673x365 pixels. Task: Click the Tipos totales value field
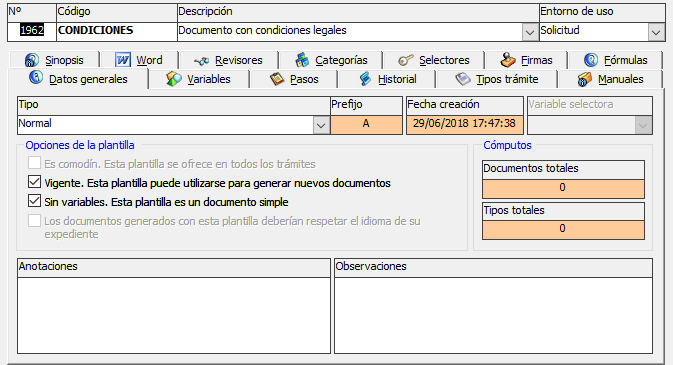(563, 230)
